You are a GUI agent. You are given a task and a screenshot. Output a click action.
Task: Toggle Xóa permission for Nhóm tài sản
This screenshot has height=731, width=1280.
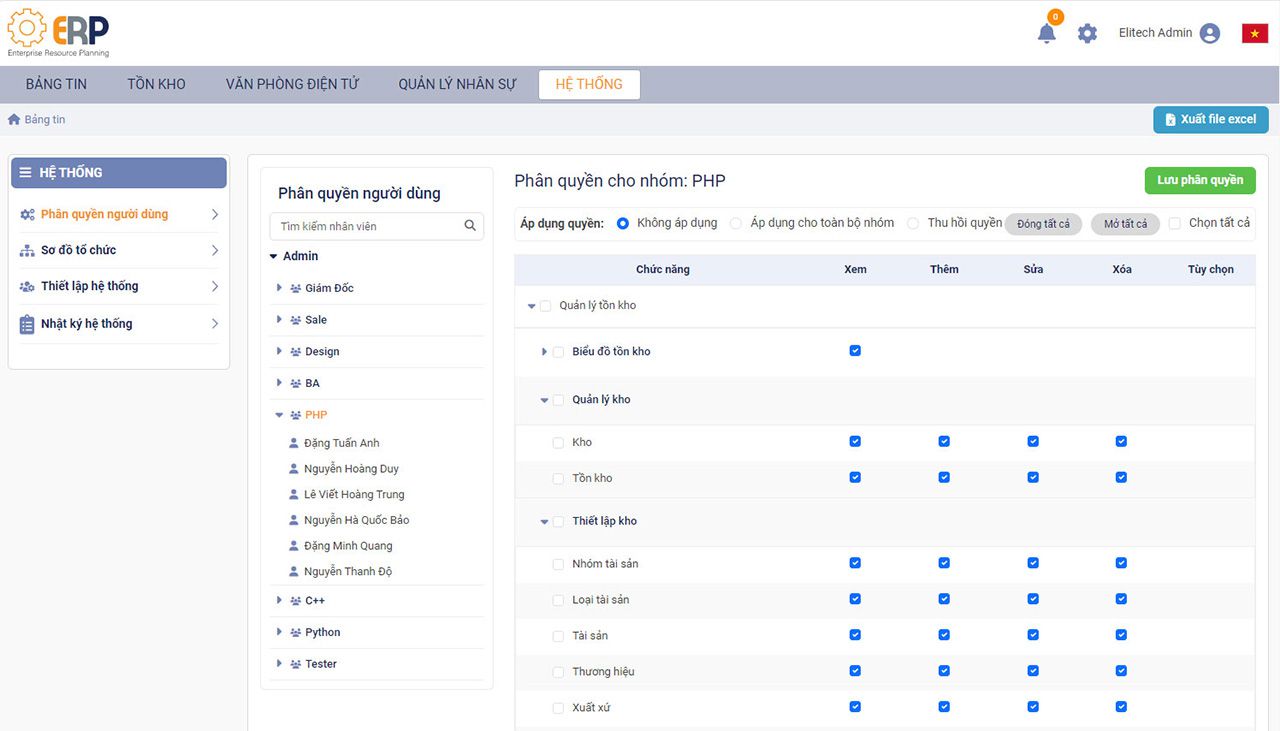point(1121,564)
